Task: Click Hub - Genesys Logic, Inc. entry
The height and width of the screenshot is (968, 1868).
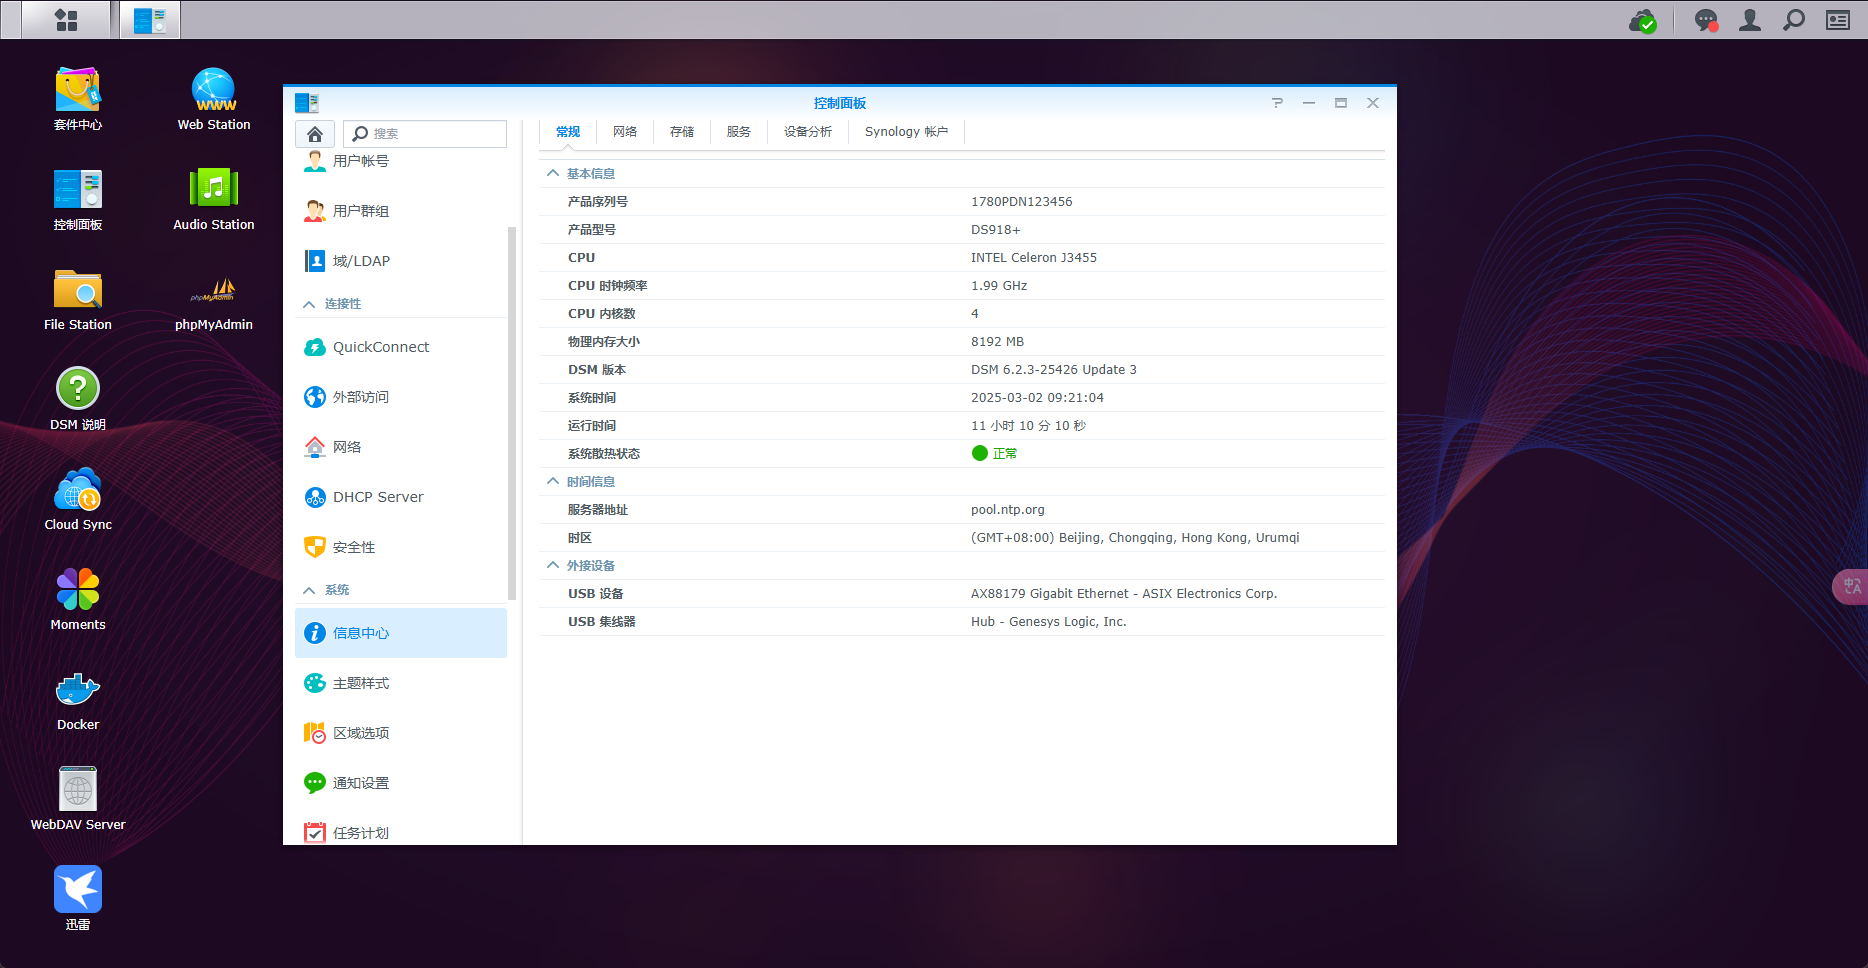Action: 1049,622
